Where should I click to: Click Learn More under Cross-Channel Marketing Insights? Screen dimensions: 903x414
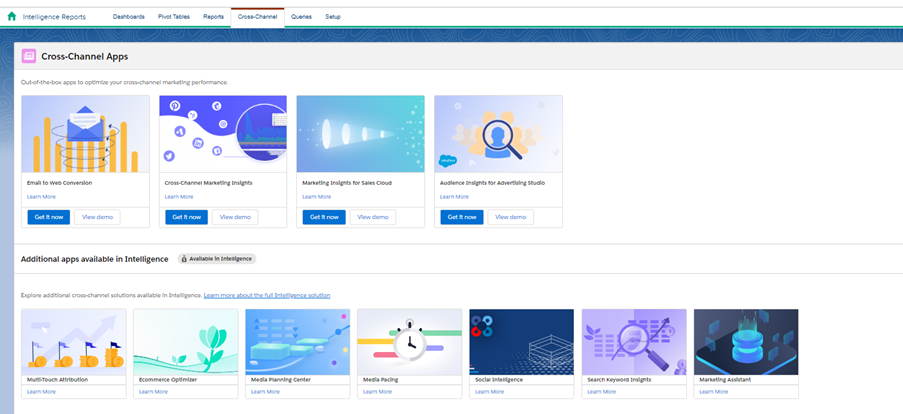pos(179,197)
